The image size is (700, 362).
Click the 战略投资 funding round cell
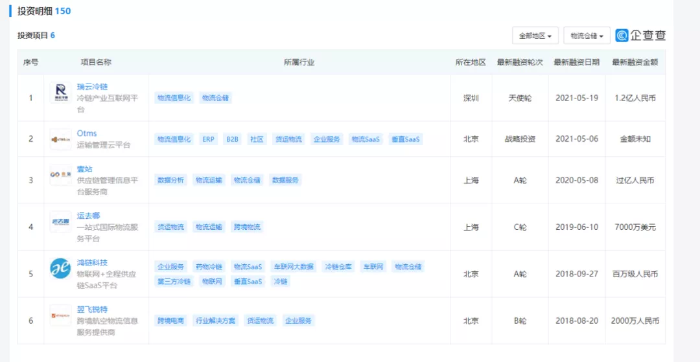(520, 139)
